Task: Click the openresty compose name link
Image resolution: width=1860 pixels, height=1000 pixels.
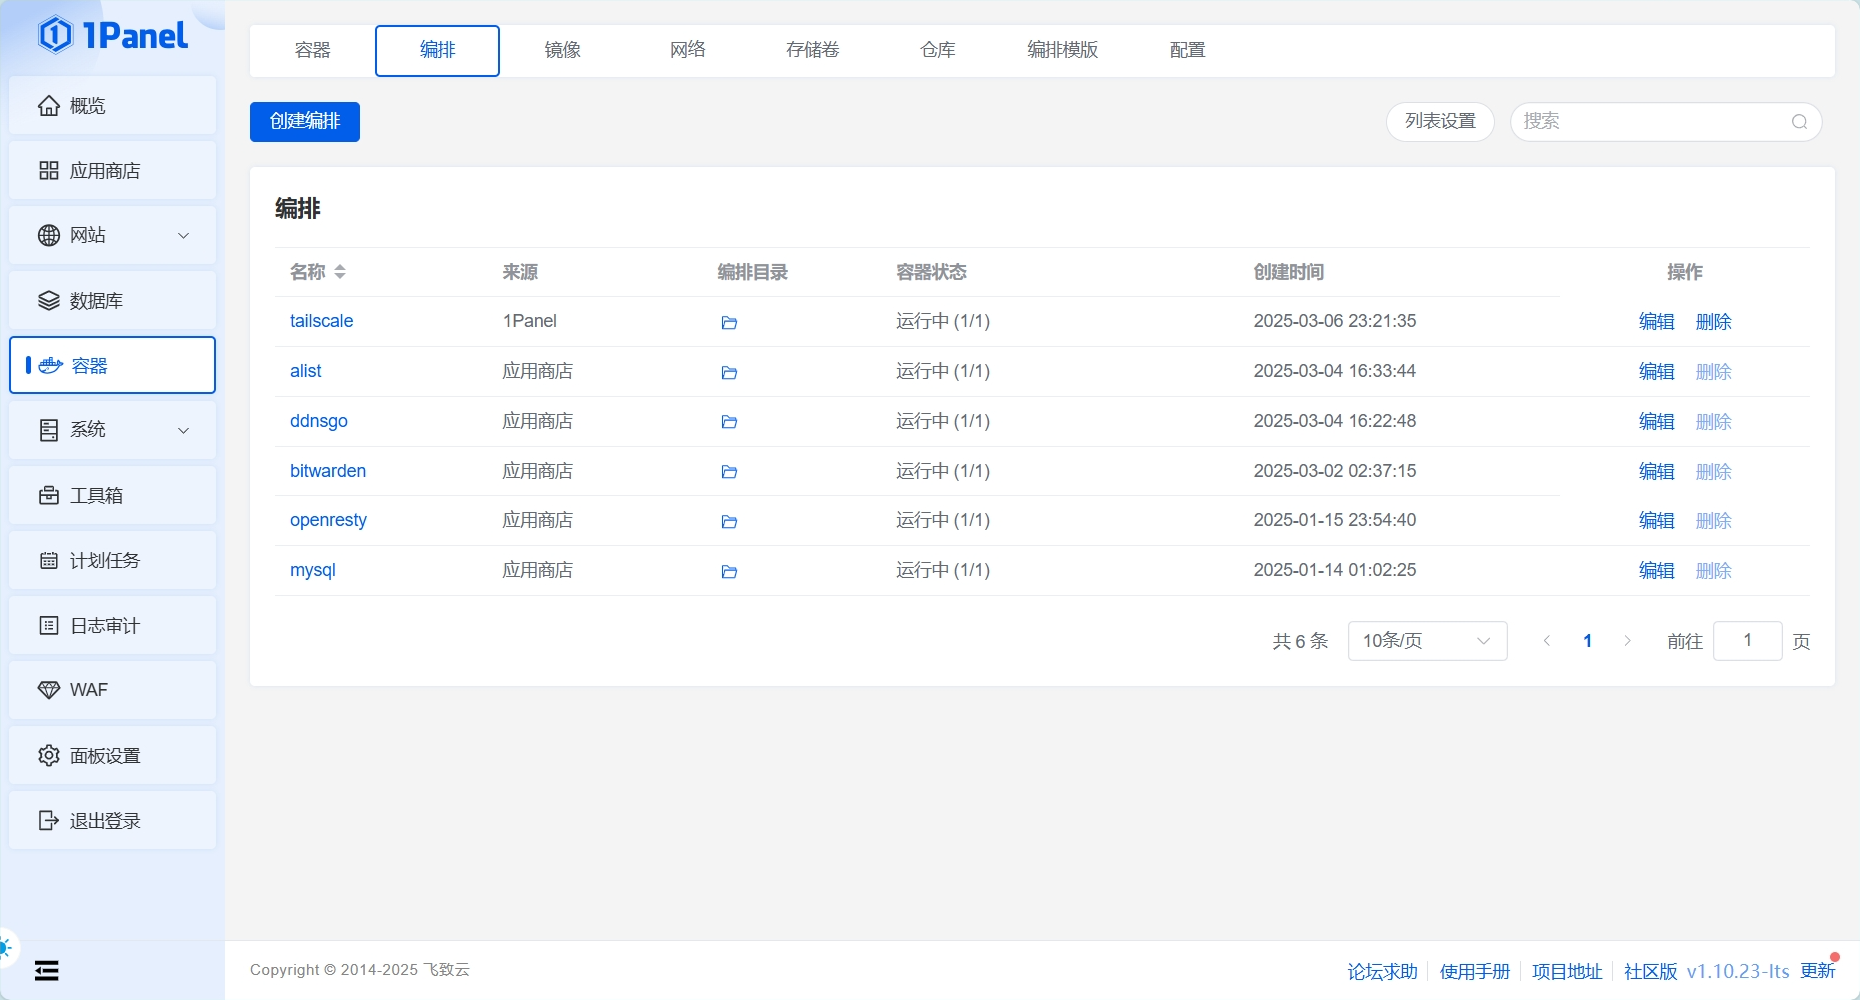Action: click(x=328, y=520)
